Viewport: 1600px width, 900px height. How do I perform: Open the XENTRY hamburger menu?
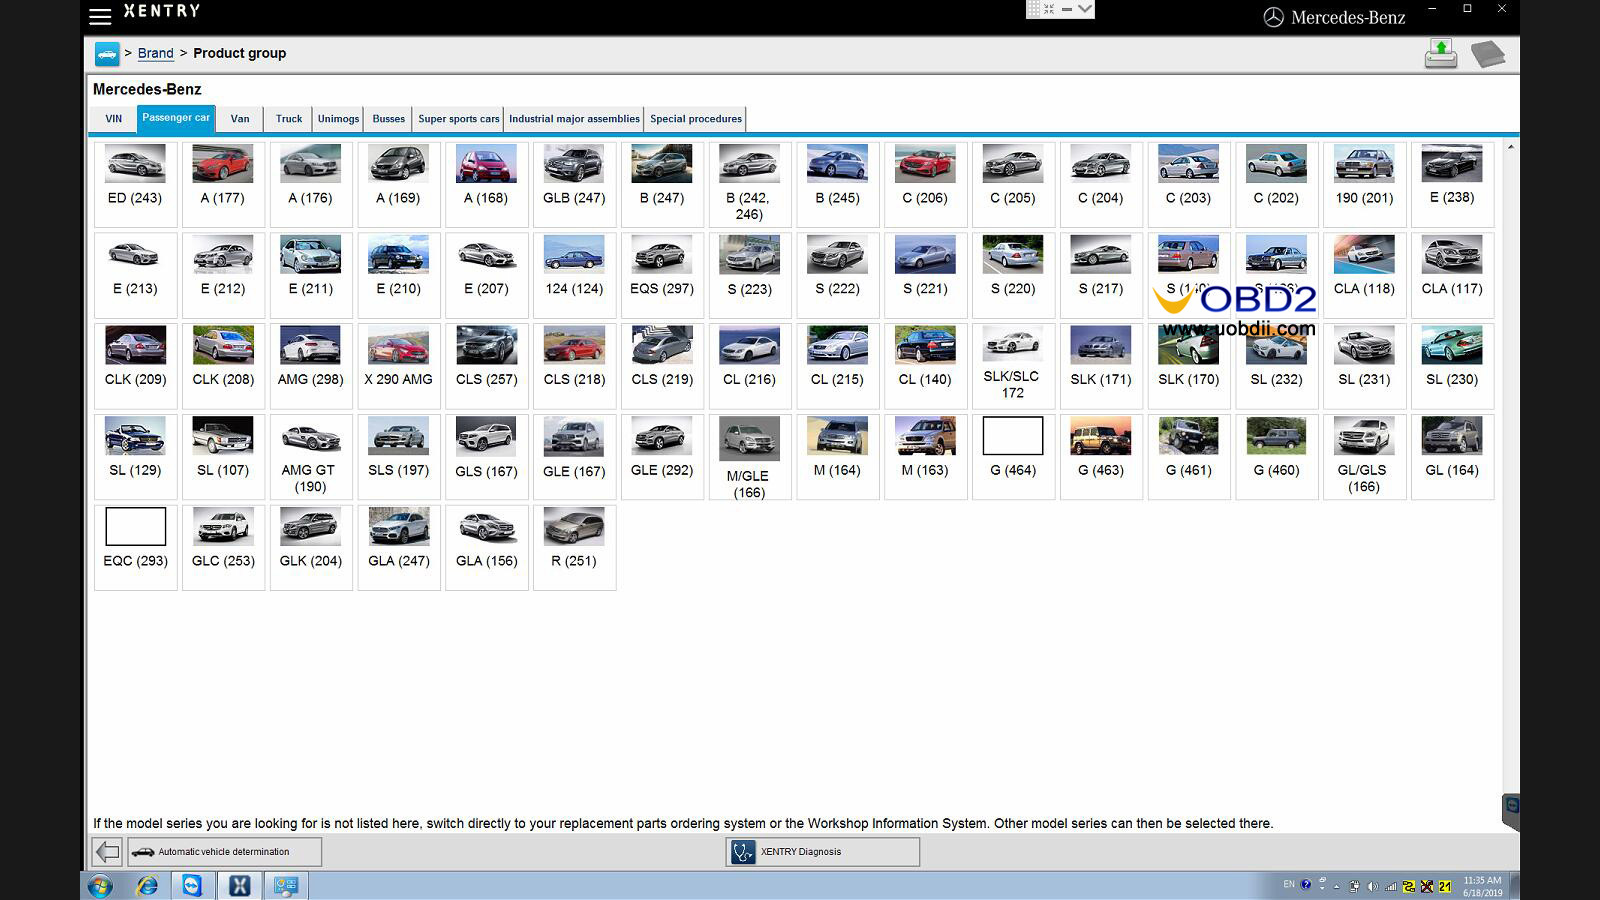tap(100, 16)
